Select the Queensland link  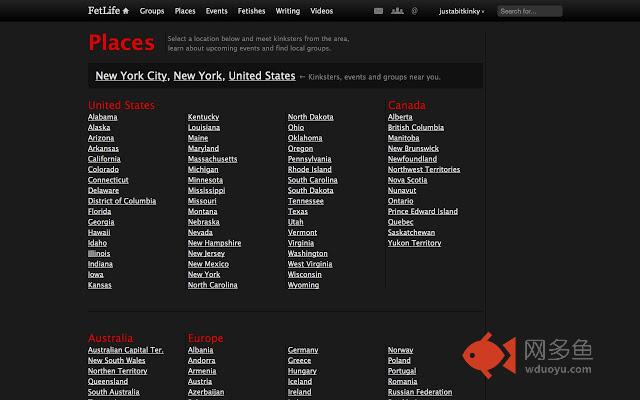pyautogui.click(x=108, y=382)
